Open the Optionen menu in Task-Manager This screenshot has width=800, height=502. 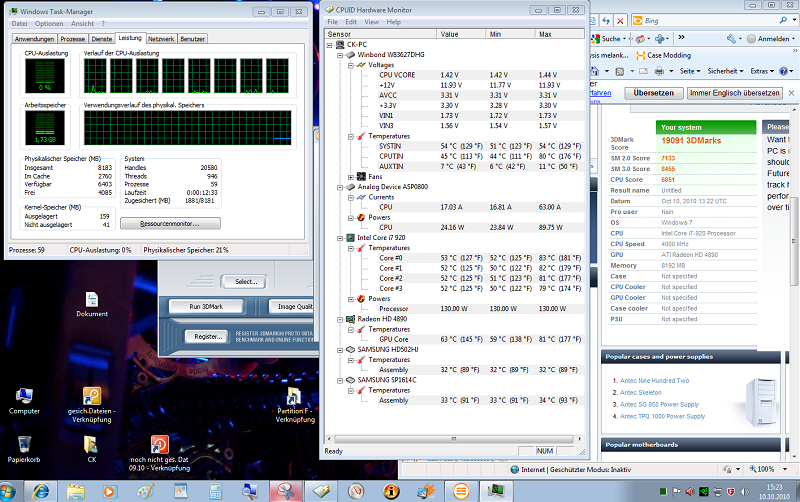point(49,23)
